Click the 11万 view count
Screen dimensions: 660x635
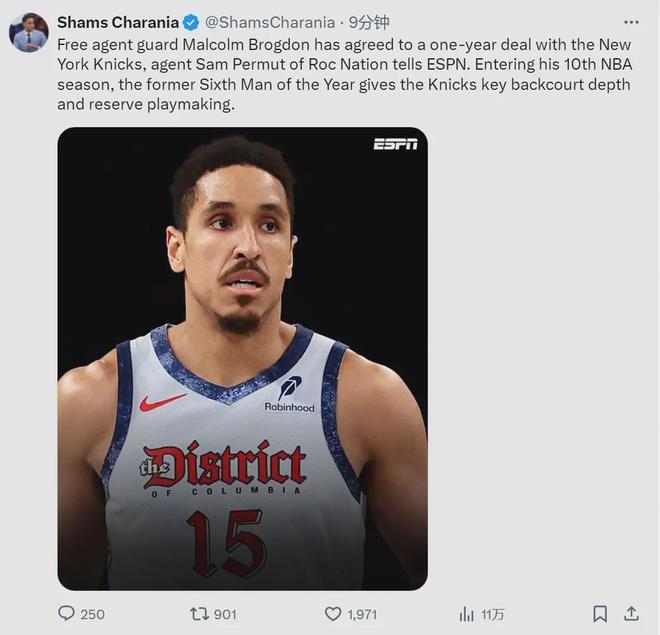[x=493, y=613]
